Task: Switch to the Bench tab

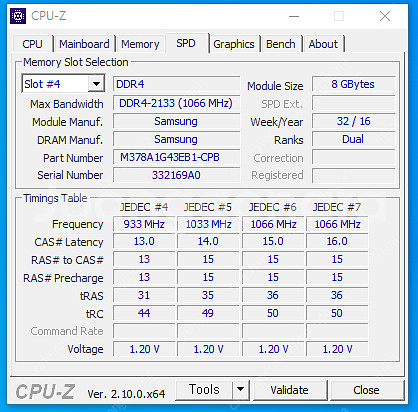Action: click(281, 44)
